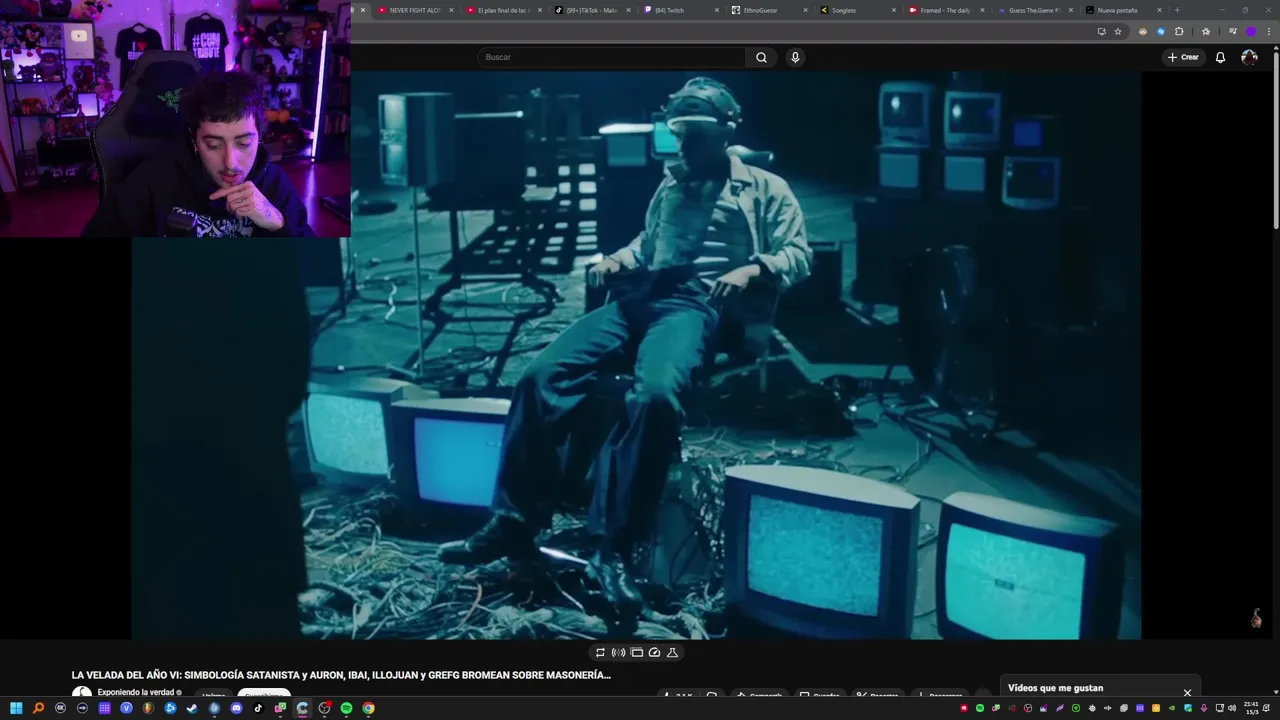Screen dimensions: 1280x720
Task: Click the screenshot frame icon below video
Action: coord(636,652)
